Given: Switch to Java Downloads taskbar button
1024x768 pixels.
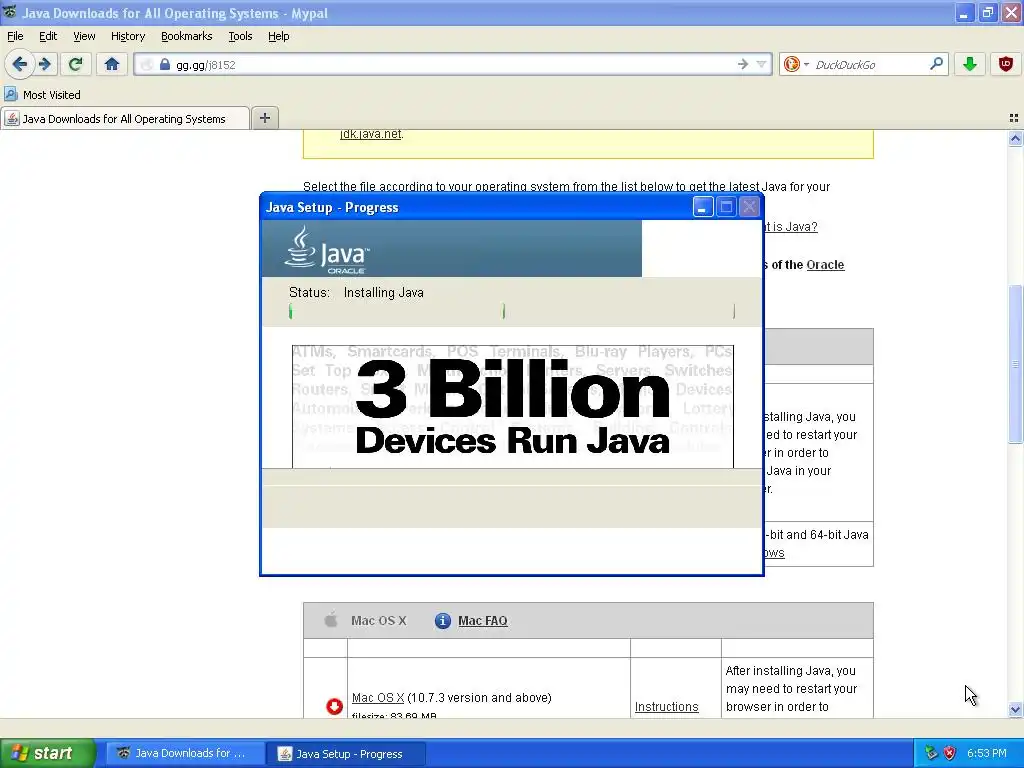Looking at the screenshot, I should (185, 754).
